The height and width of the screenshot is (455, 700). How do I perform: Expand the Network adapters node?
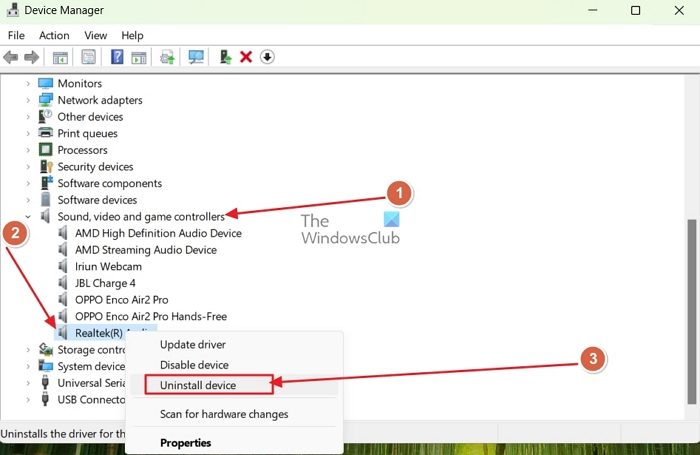(28, 100)
